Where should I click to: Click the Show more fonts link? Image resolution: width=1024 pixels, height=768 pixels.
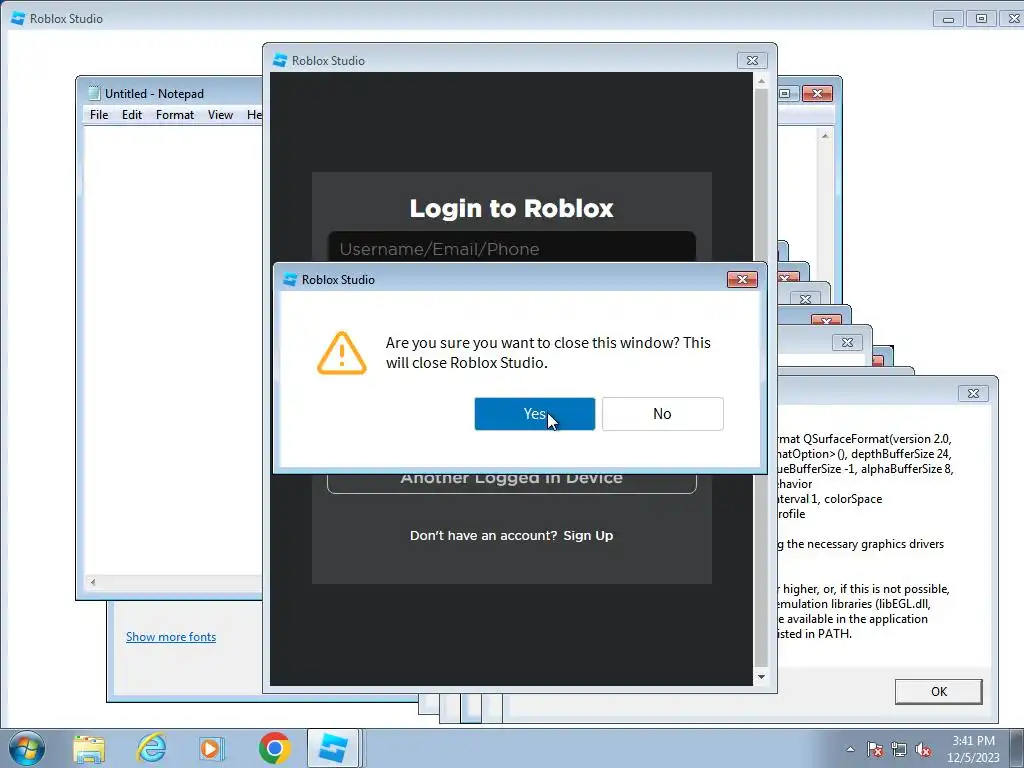click(170, 637)
